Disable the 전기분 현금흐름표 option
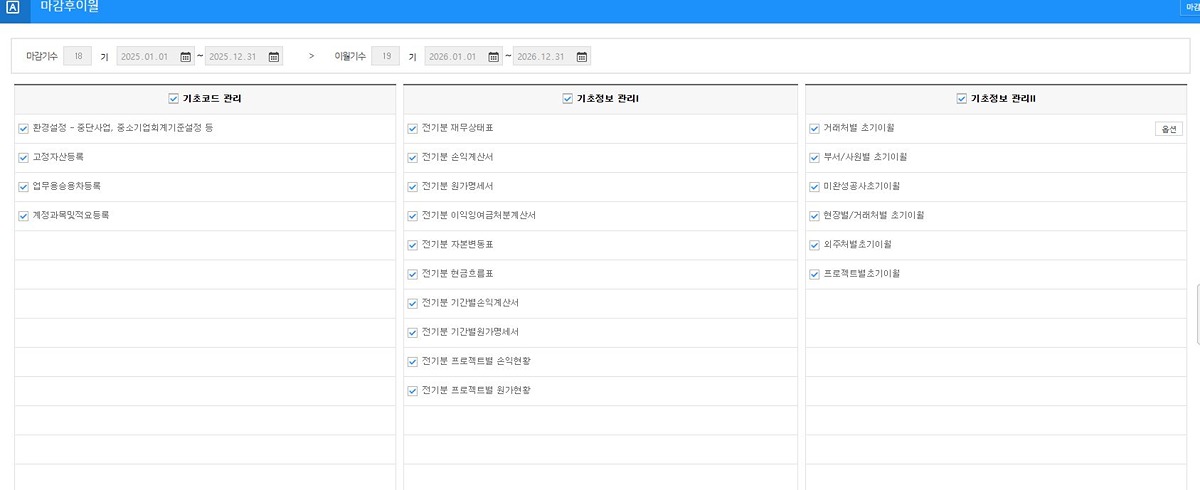The width and height of the screenshot is (1200, 490). point(412,274)
